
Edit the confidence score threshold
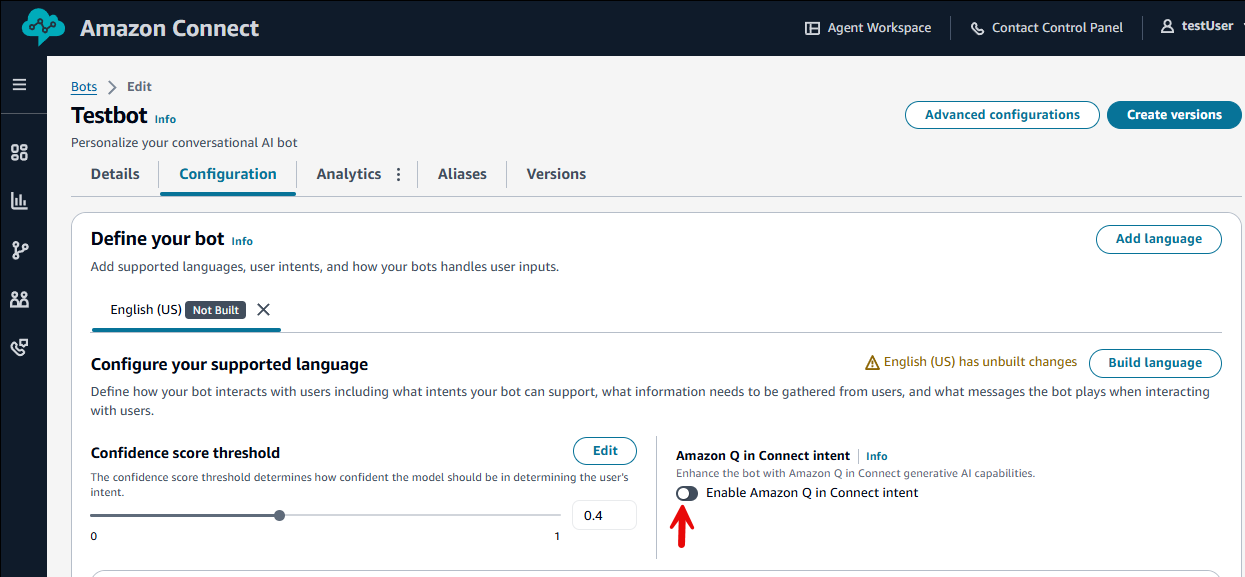coord(605,451)
